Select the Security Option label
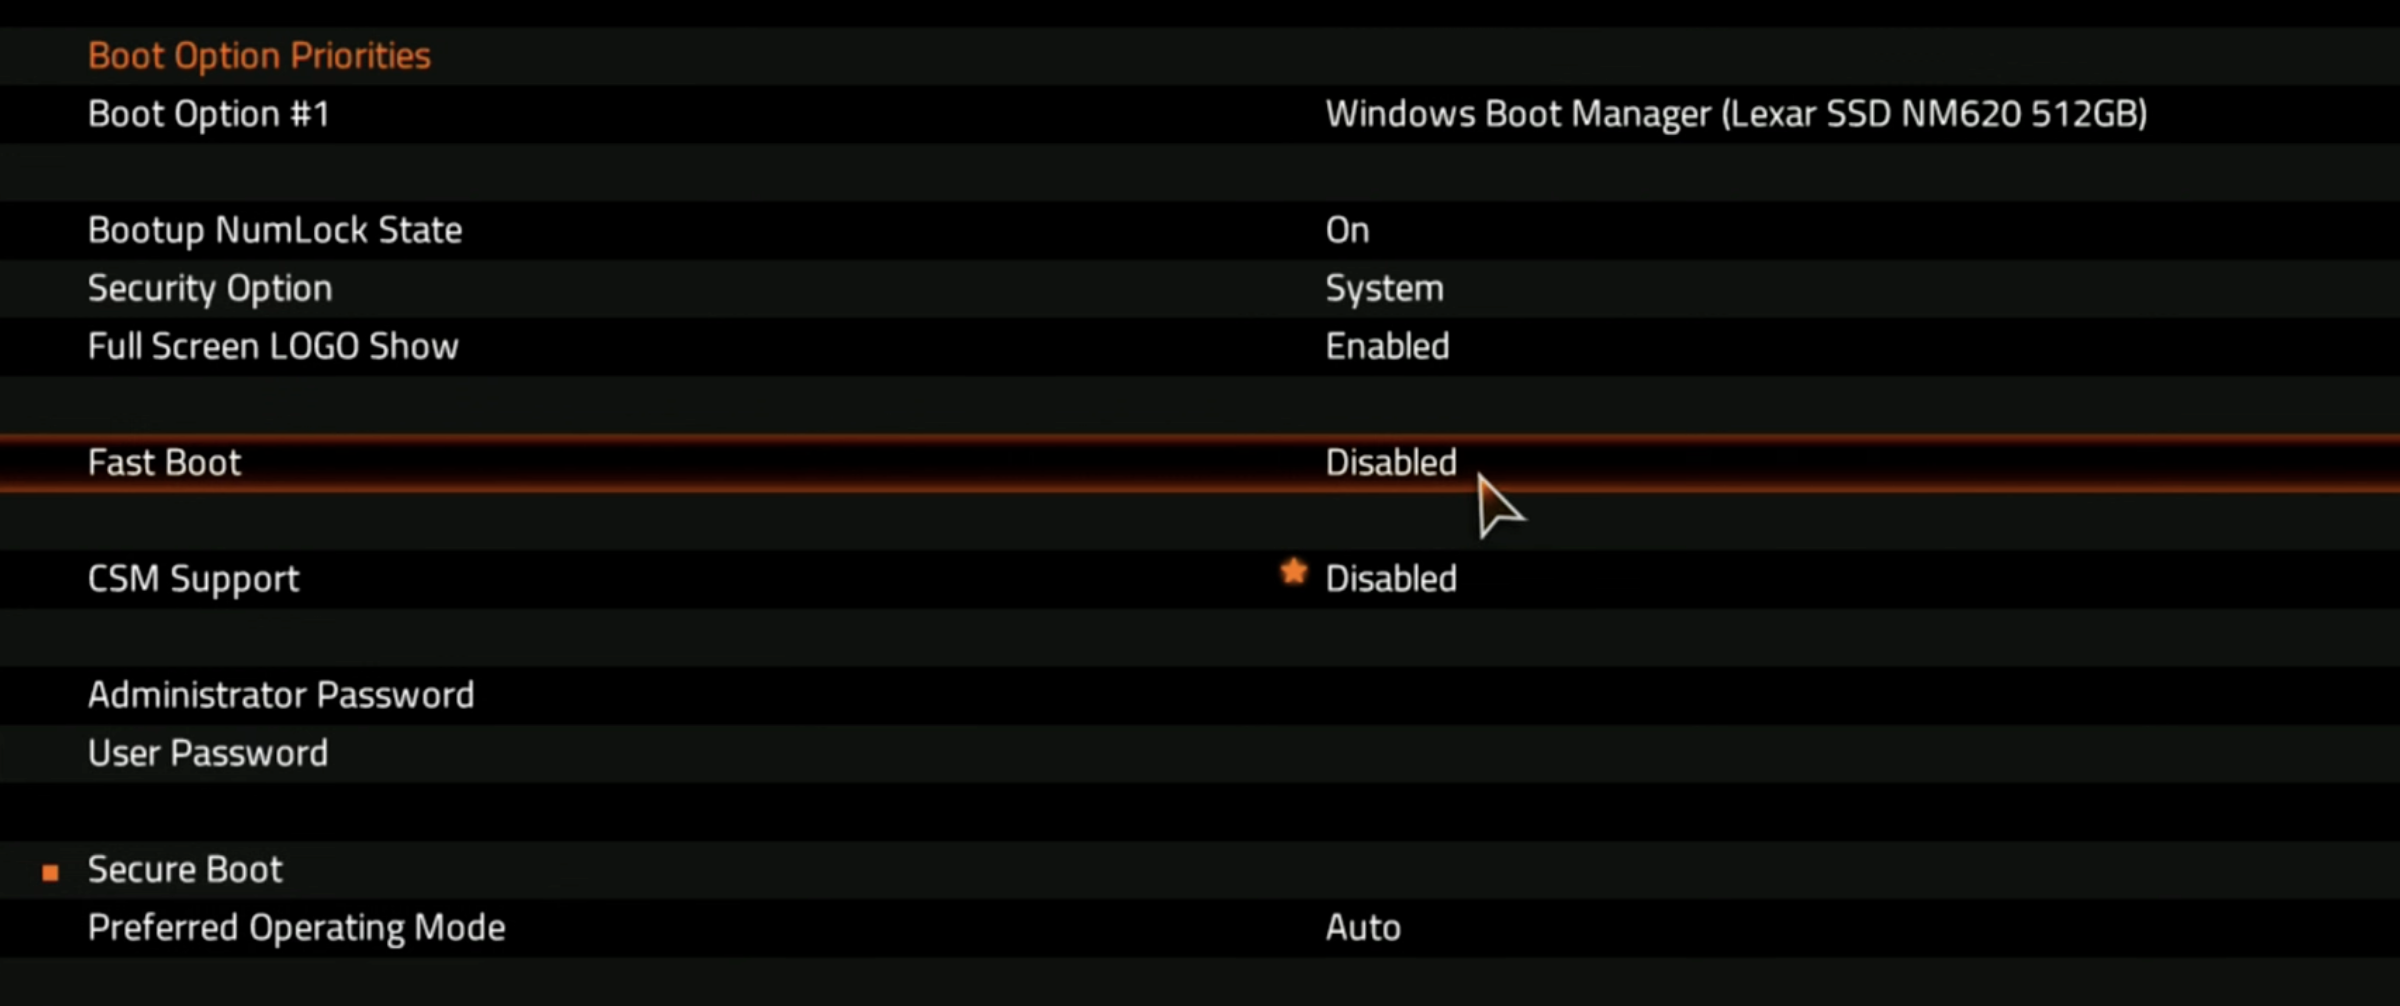Image resolution: width=2400 pixels, height=1006 pixels. coord(210,289)
